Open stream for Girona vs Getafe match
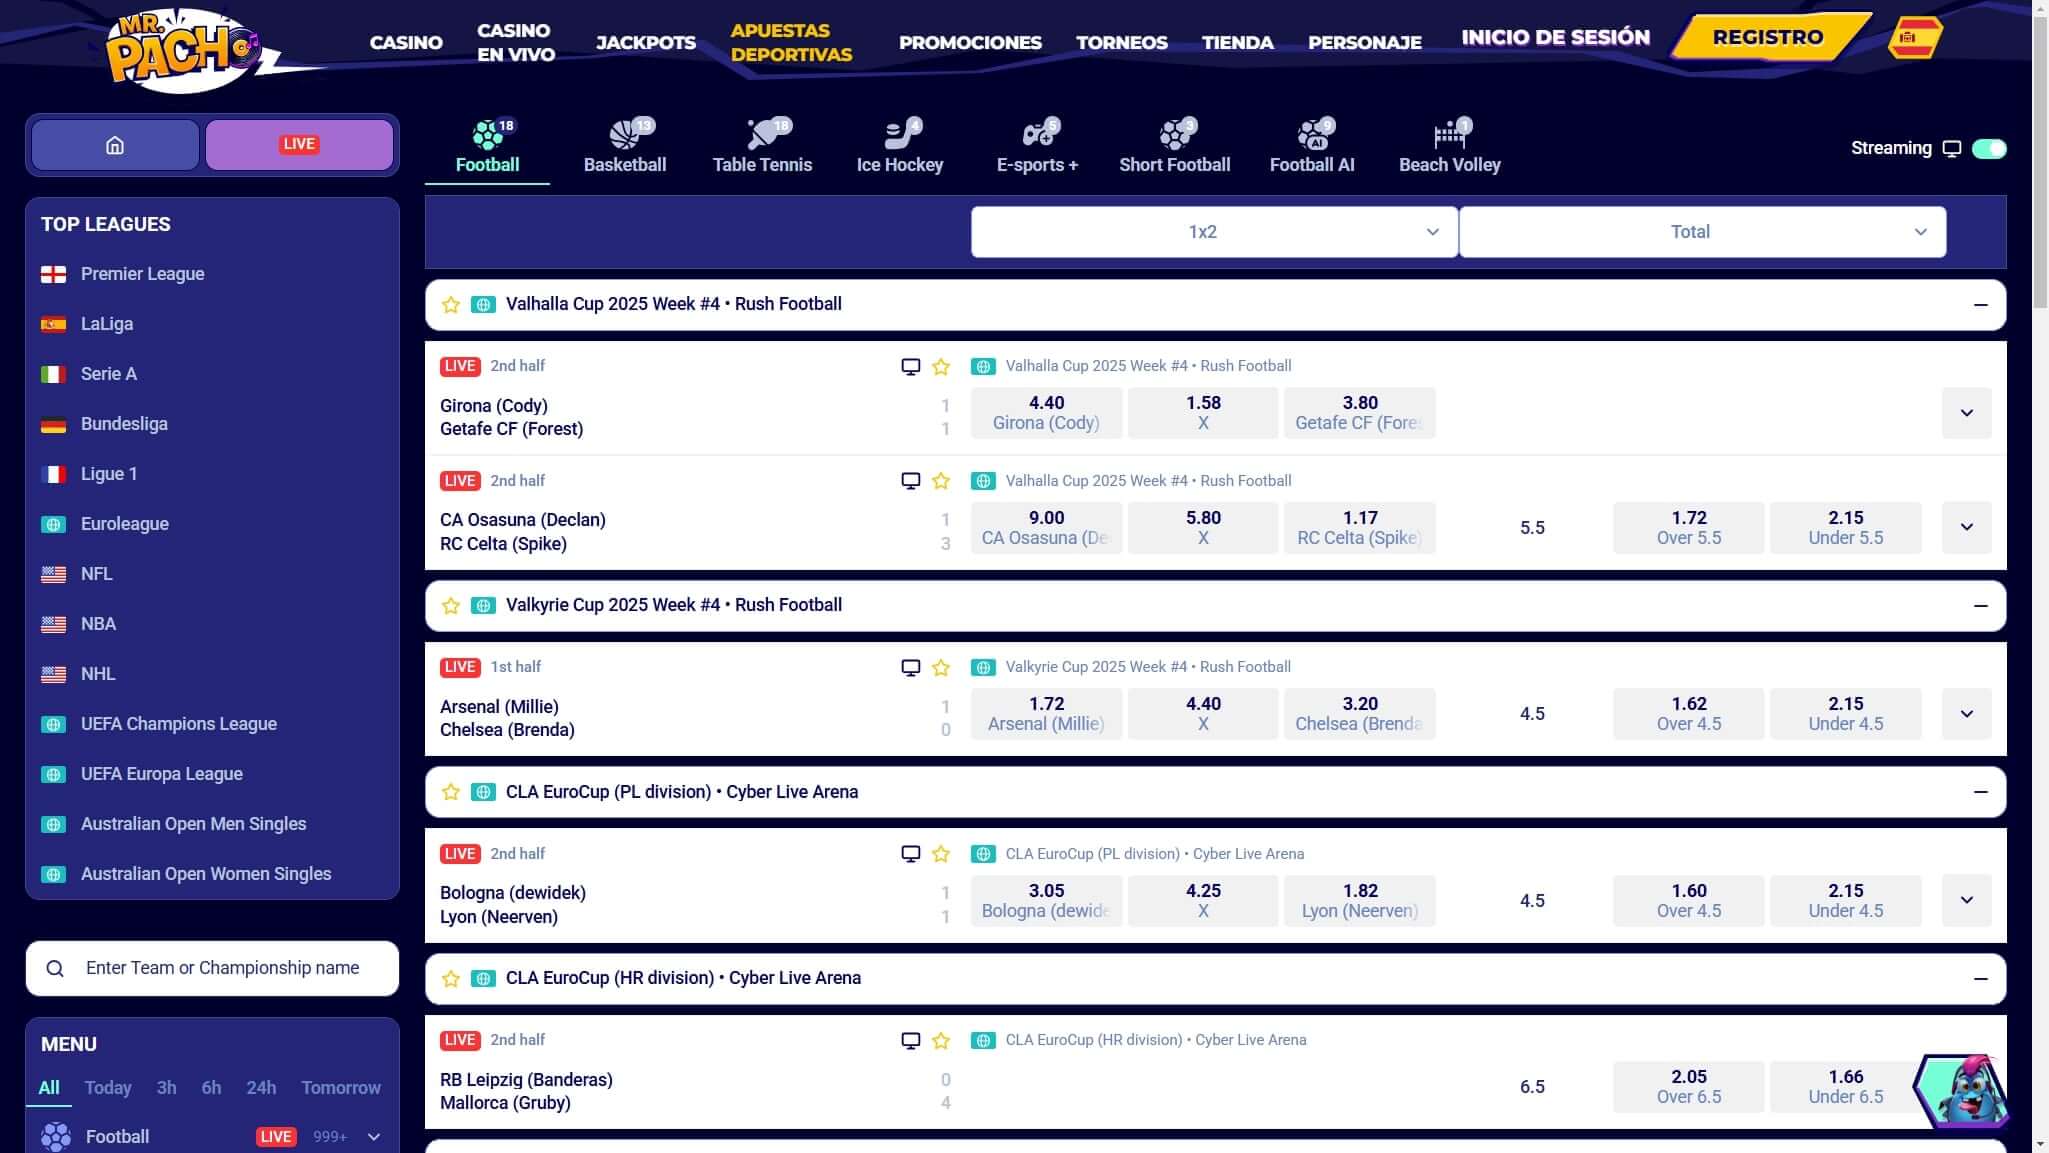 (910, 366)
